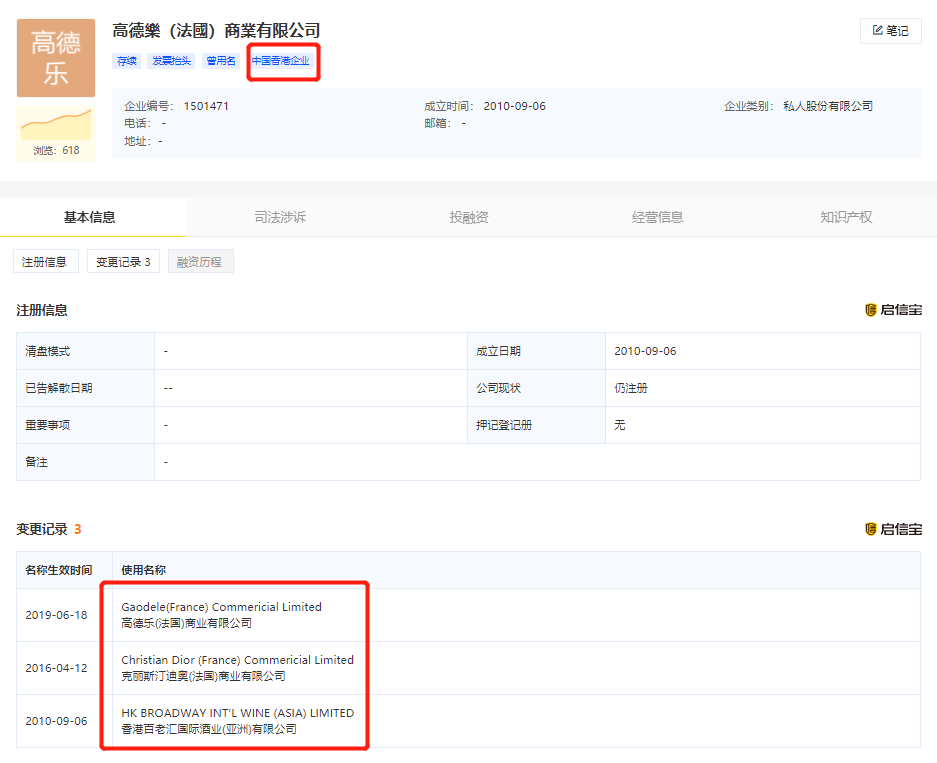The width and height of the screenshot is (937, 763).
Task: Select Christian Dior (France) Commericial Limited entry
Action: tap(238, 660)
